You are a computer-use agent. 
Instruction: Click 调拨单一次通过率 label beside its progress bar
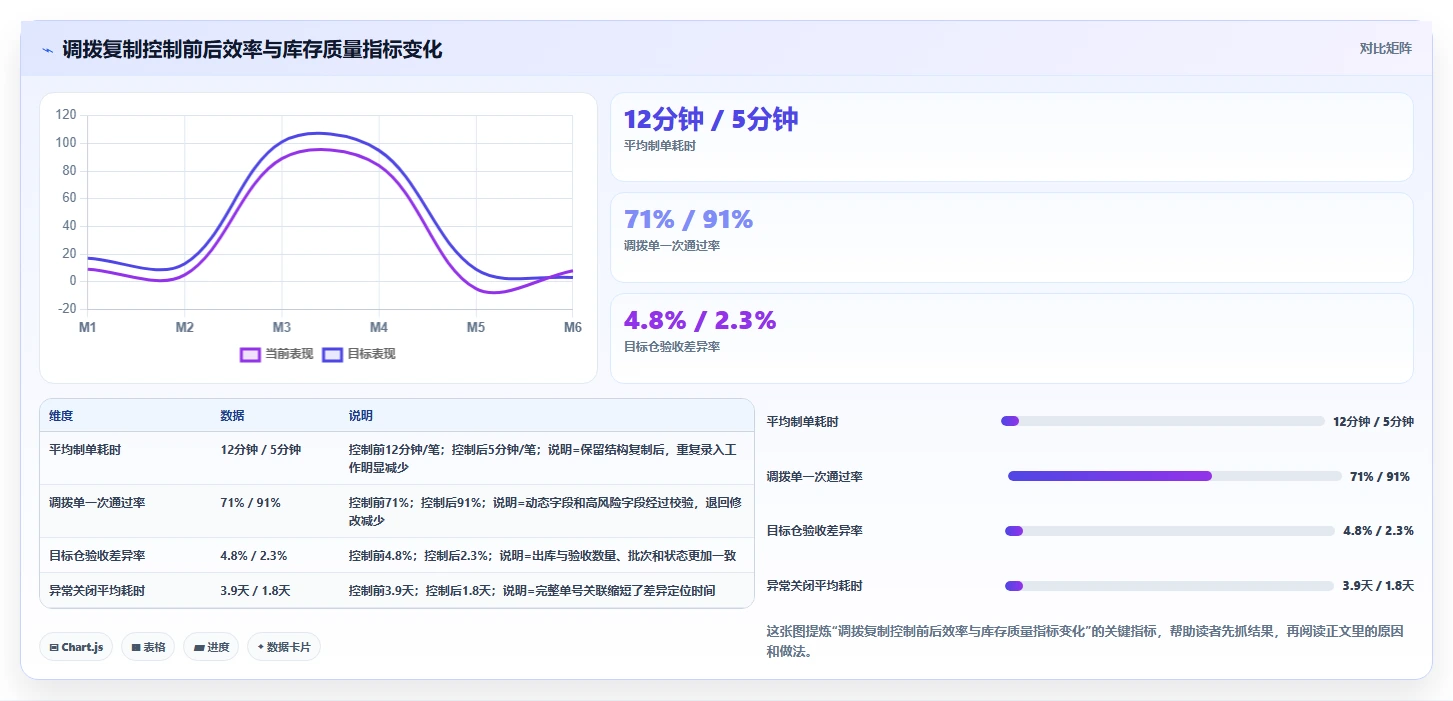pos(815,477)
